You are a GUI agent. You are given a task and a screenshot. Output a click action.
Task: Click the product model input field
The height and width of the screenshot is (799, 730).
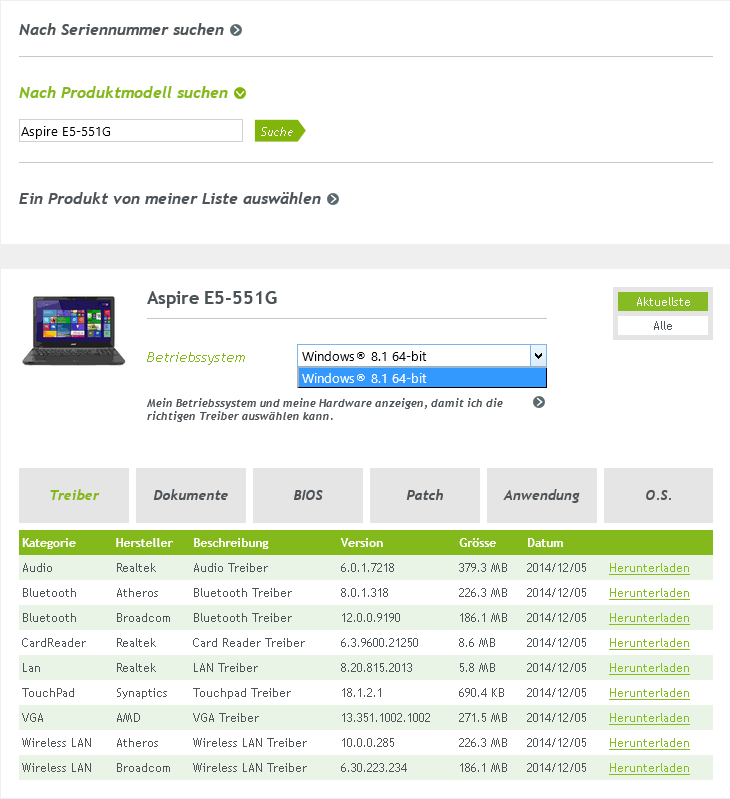coord(131,131)
